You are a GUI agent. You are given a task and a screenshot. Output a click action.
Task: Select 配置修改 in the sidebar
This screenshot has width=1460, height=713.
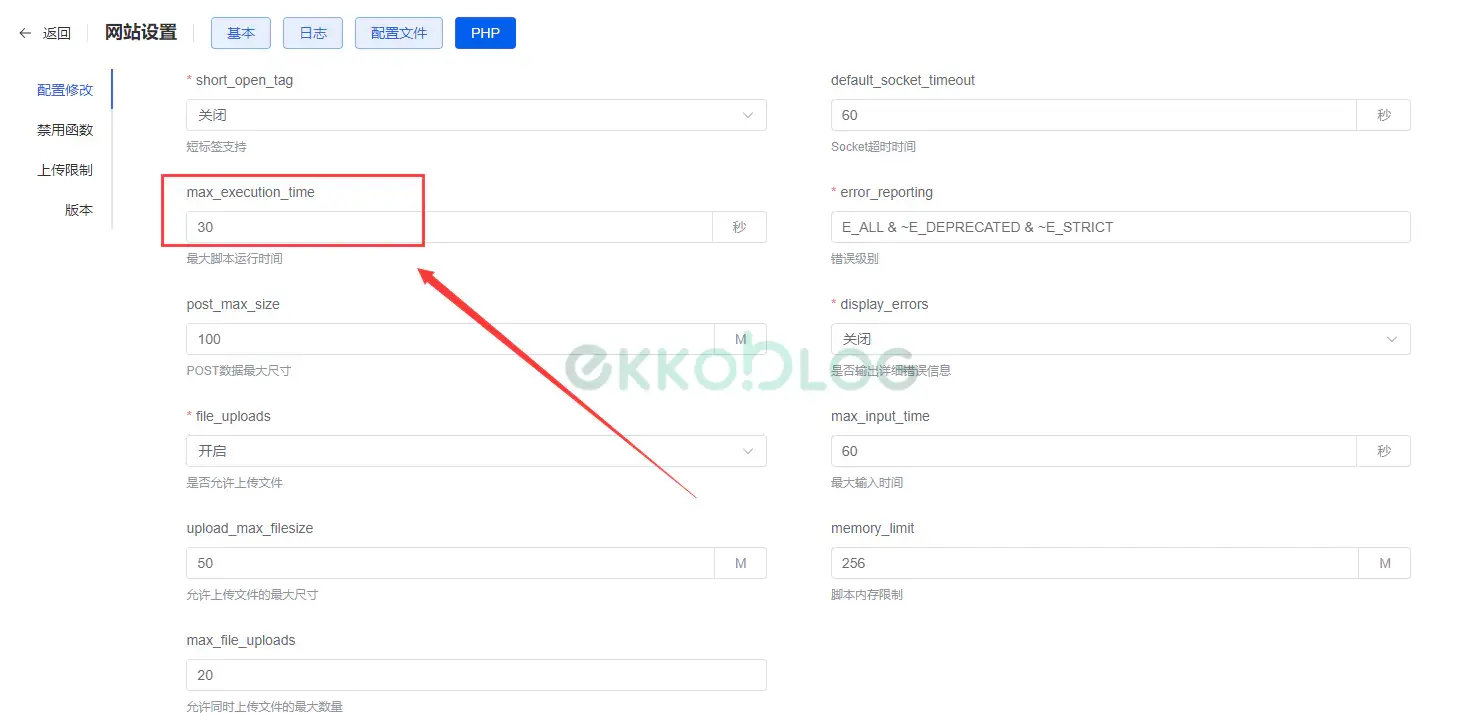click(x=65, y=90)
